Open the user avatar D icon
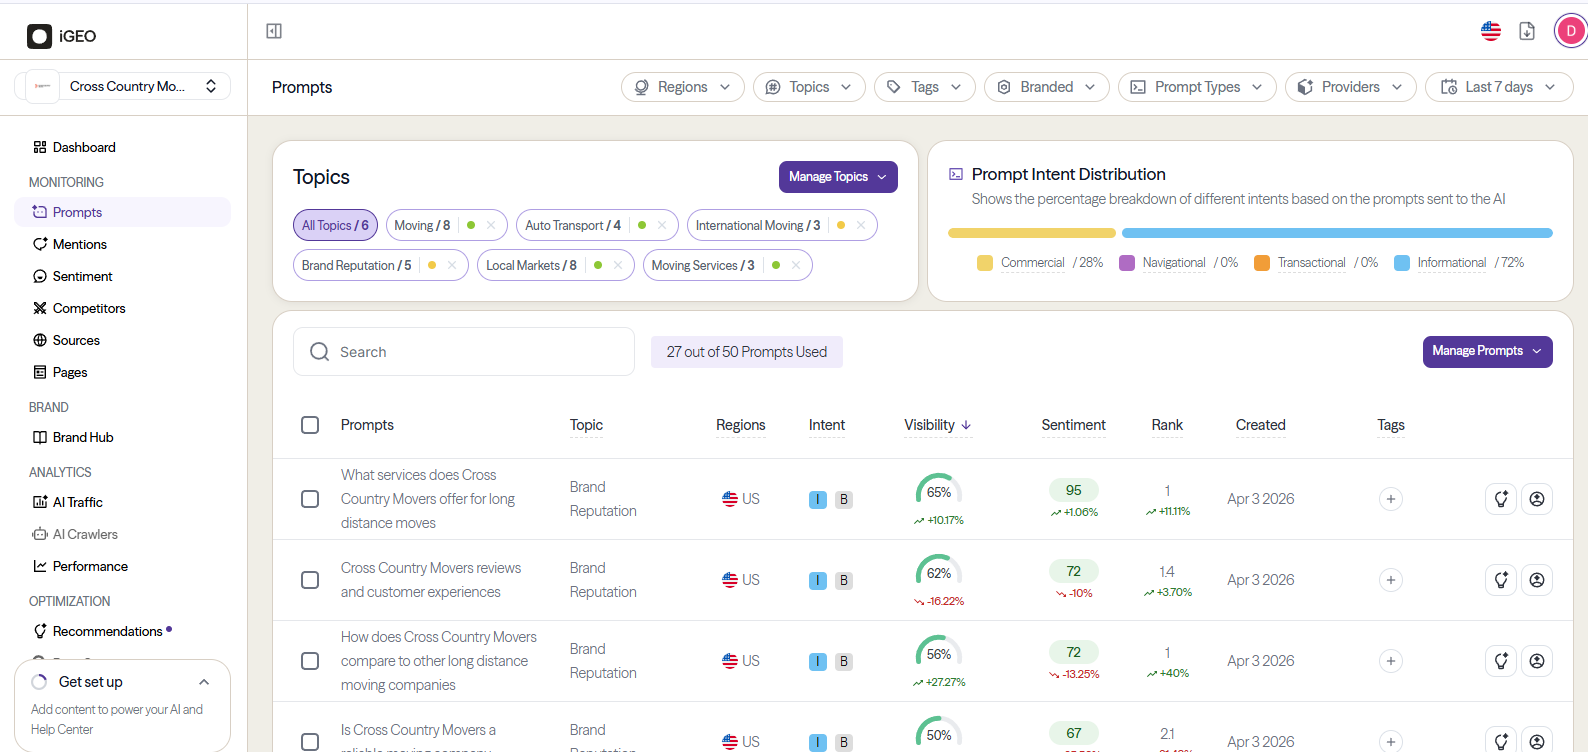The width and height of the screenshot is (1588, 752). (1571, 31)
